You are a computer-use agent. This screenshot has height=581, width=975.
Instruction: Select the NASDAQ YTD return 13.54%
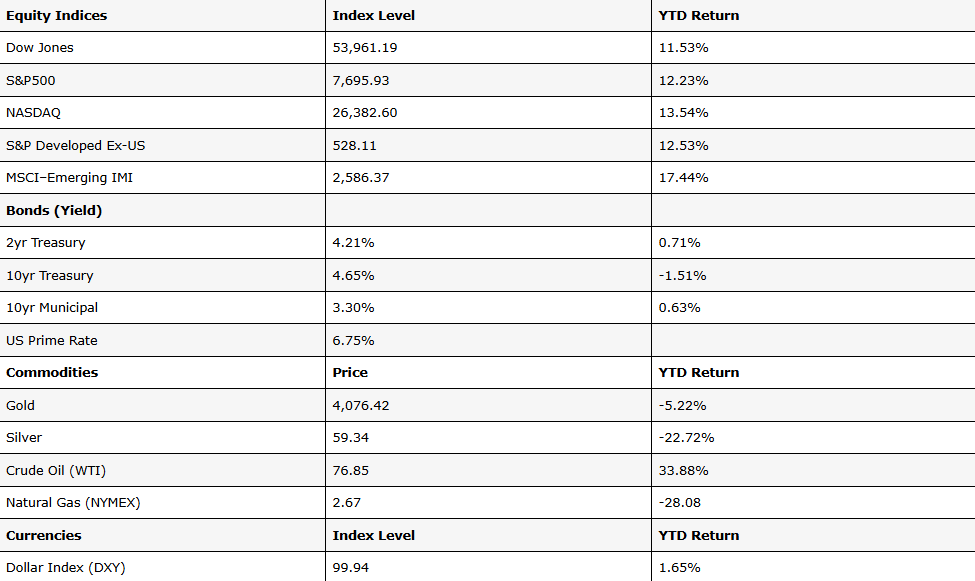click(683, 113)
